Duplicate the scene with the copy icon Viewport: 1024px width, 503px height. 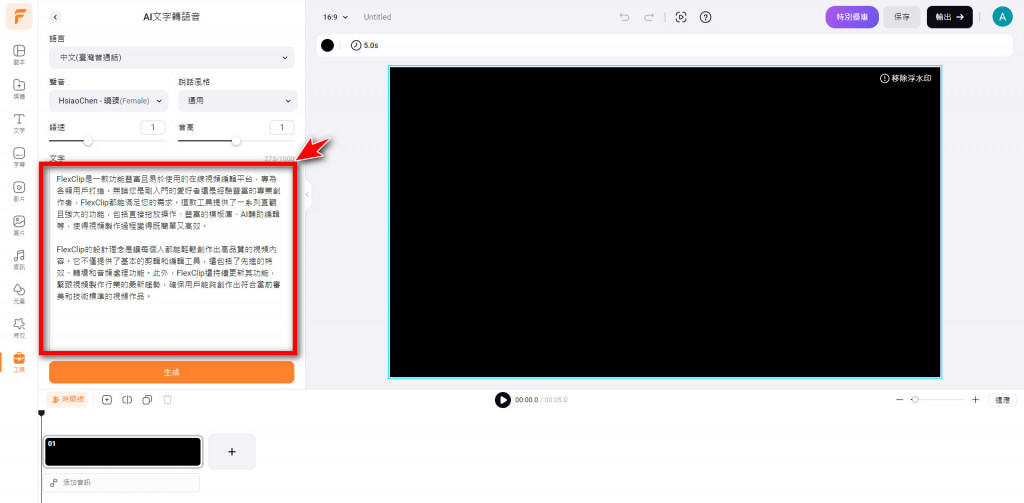147,400
